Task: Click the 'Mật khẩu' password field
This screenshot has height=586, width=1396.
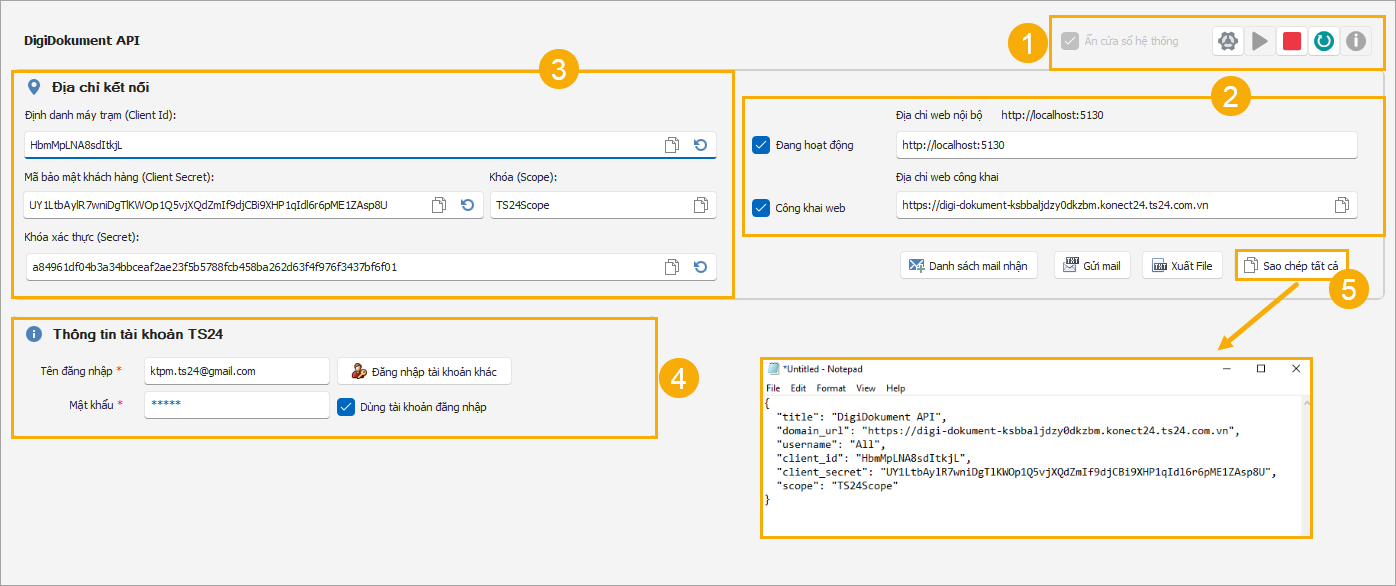Action: point(237,405)
